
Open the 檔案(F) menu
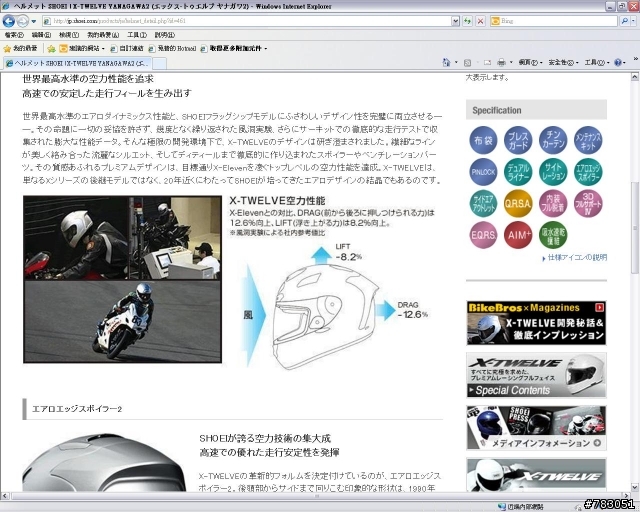point(14,35)
